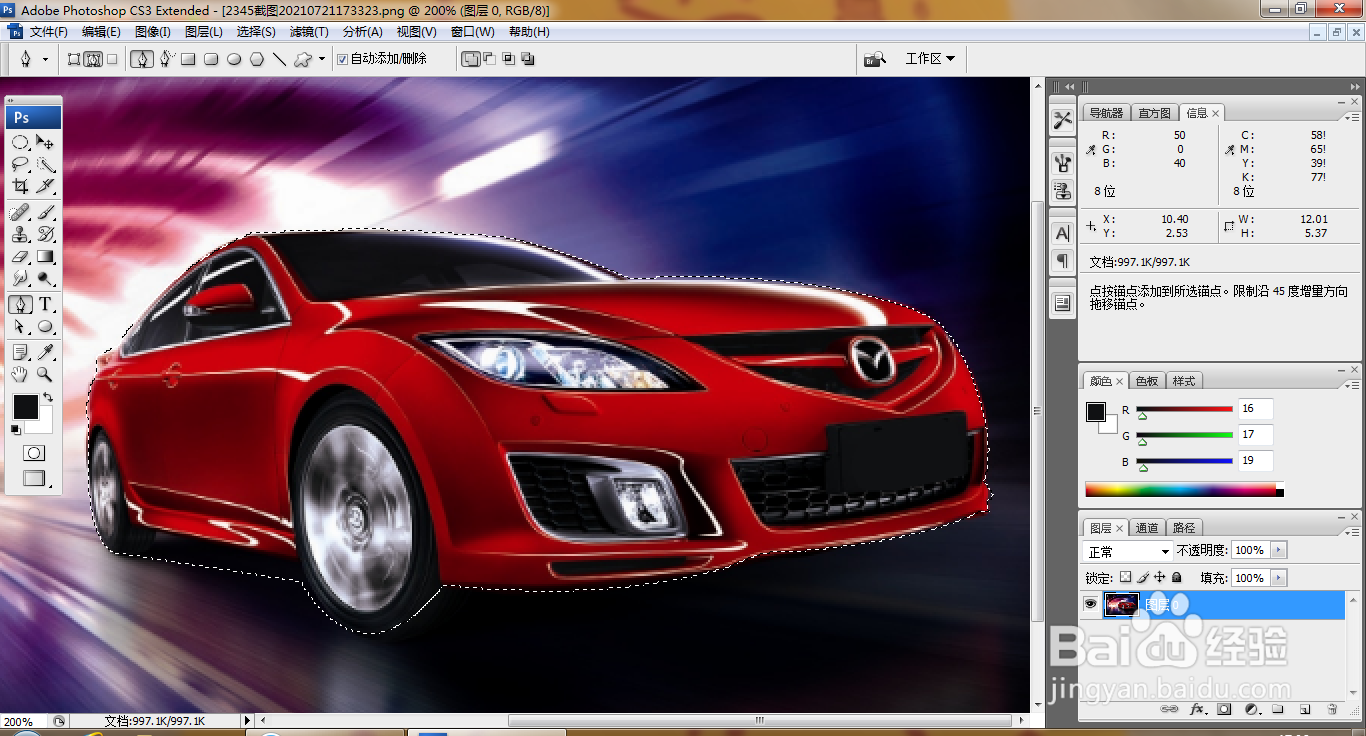Open the 文件(F) menu
1366x736 pixels.
tap(48, 31)
